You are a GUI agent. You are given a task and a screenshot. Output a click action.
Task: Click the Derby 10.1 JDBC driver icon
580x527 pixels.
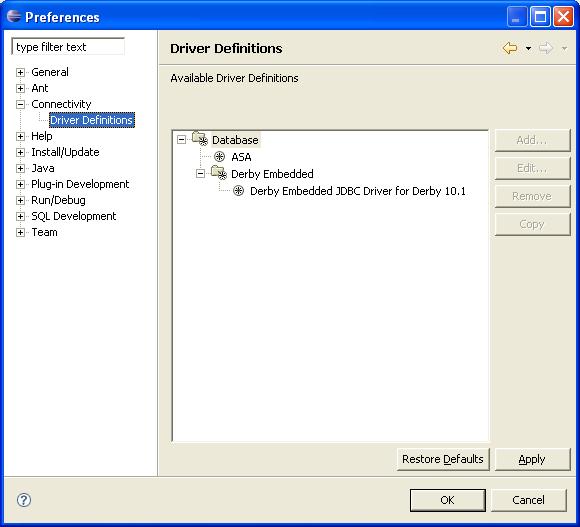tap(239, 191)
